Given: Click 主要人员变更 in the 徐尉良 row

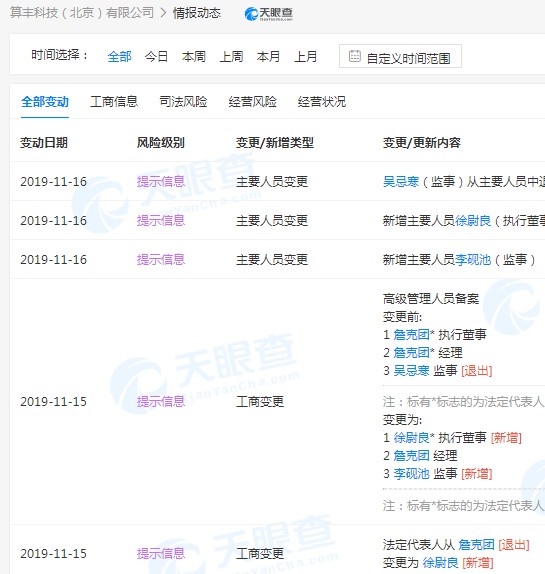Looking at the screenshot, I should pos(272,221).
